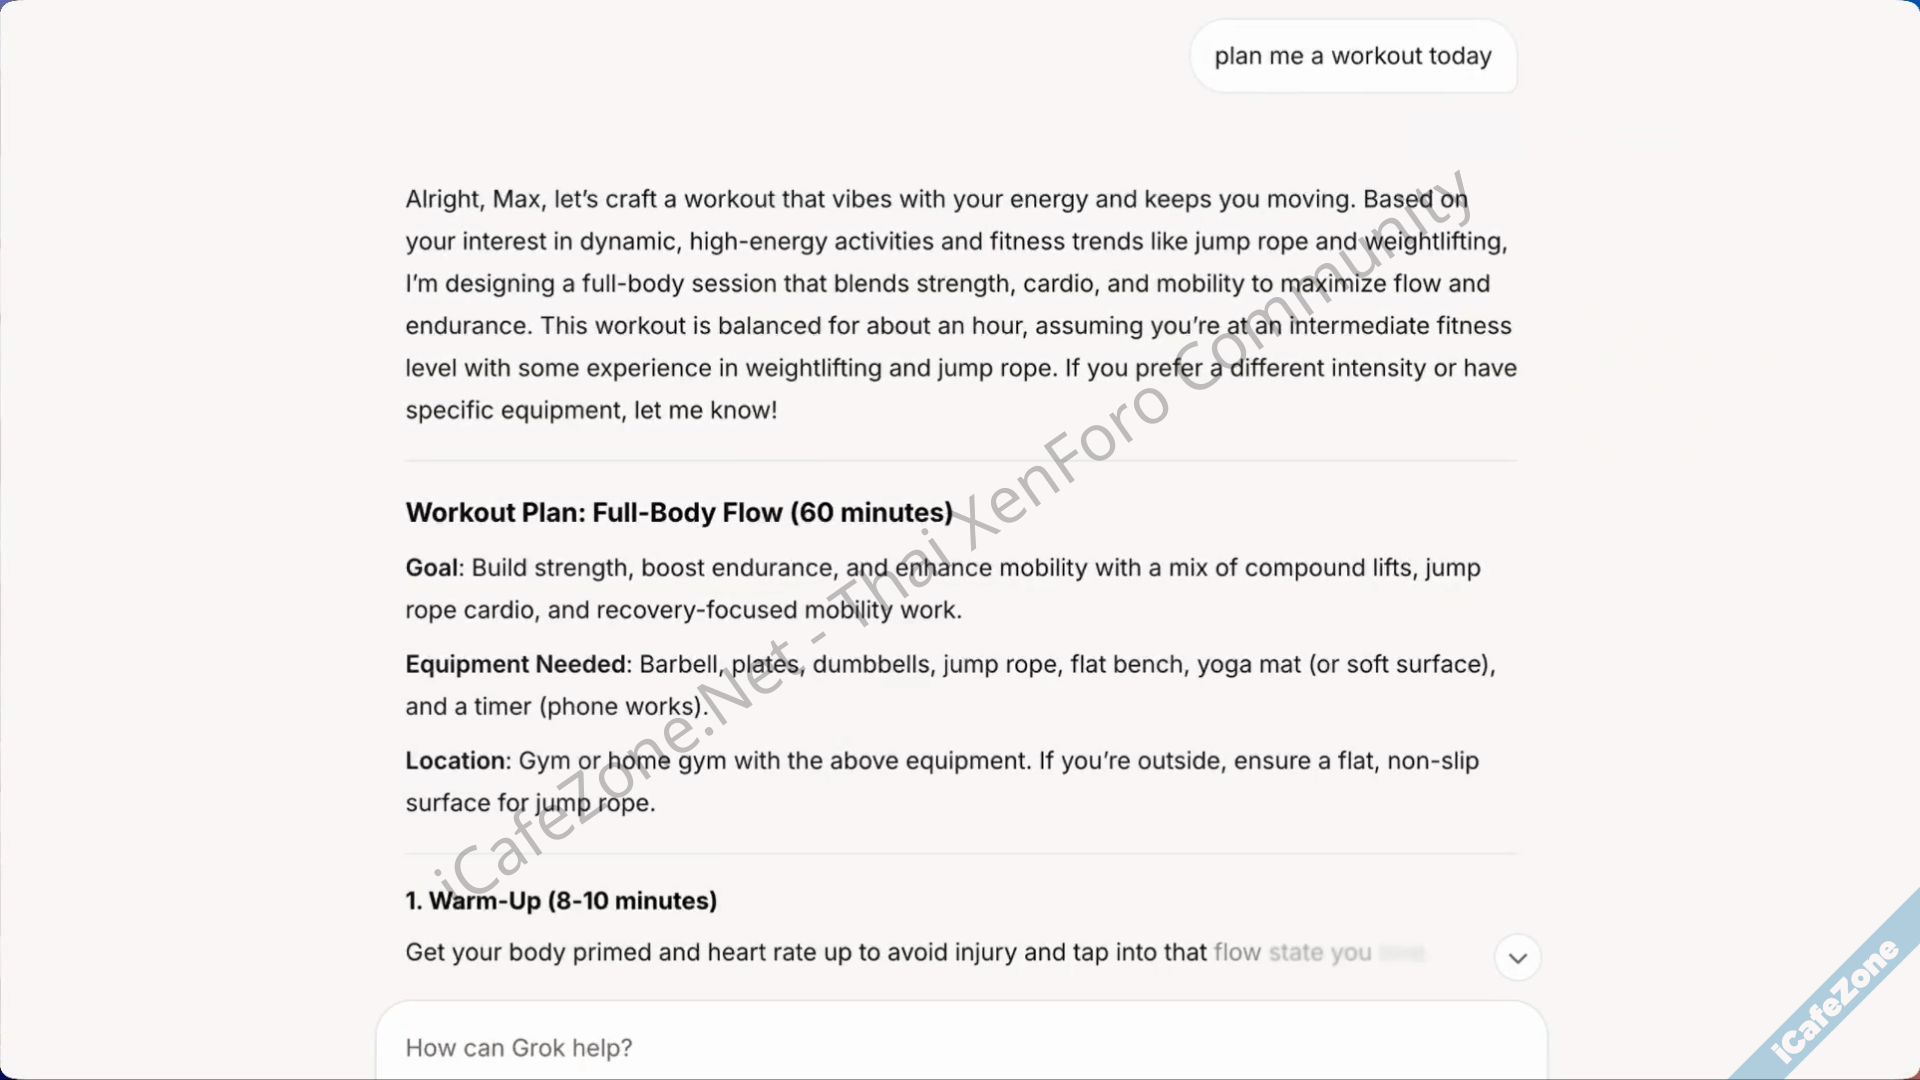This screenshot has width=1920, height=1080.
Task: Click the divider line above Warm-Up heading
Action: (960, 854)
